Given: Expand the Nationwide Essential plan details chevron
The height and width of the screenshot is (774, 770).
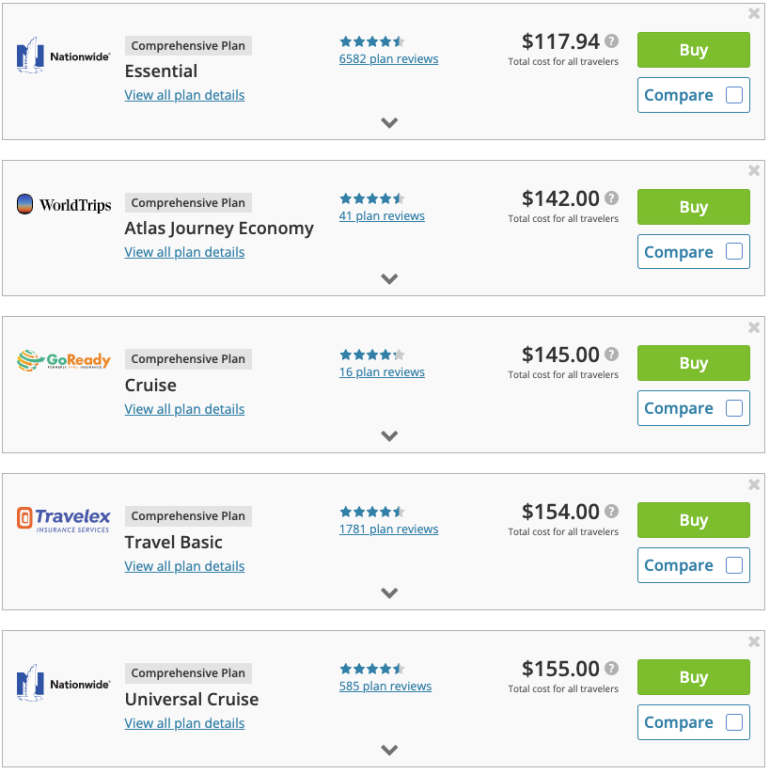Looking at the screenshot, I should (x=390, y=123).
